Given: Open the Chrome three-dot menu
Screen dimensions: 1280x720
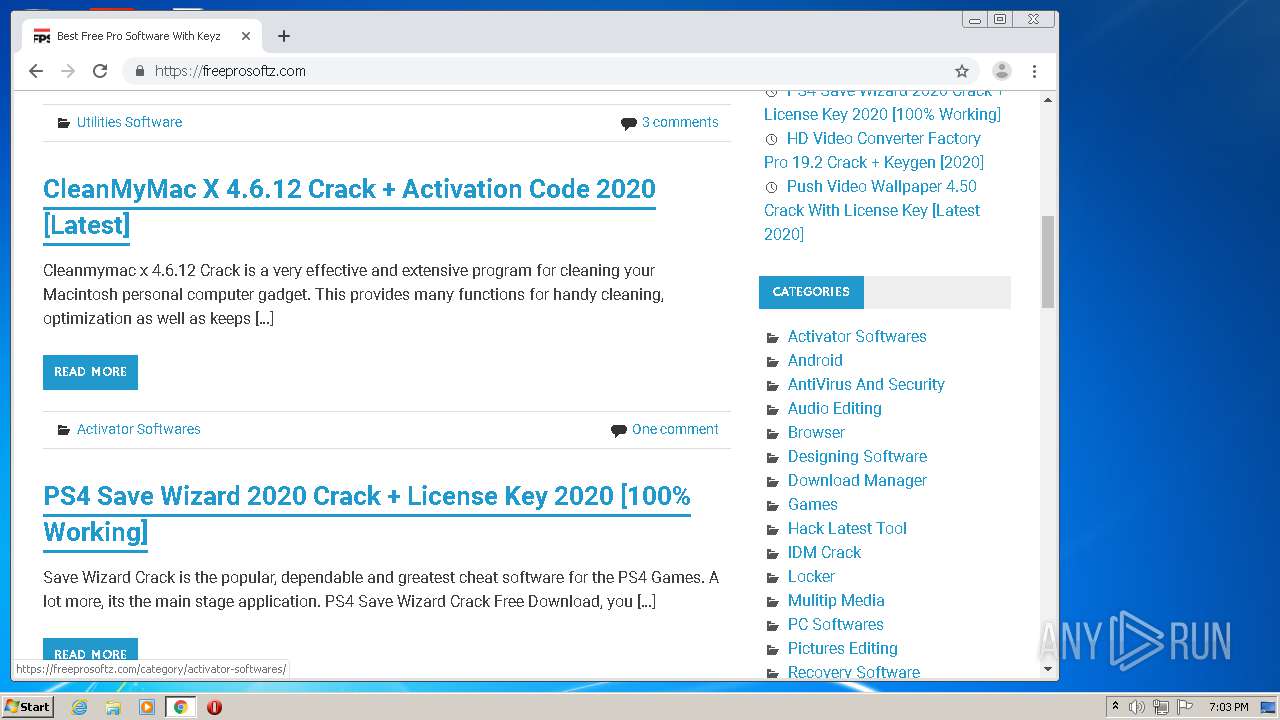Looking at the screenshot, I should [1035, 71].
